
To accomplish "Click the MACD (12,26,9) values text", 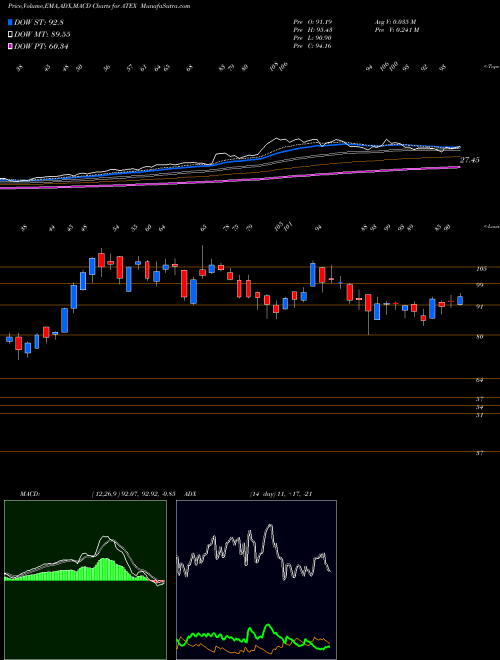I will tap(133, 494).
